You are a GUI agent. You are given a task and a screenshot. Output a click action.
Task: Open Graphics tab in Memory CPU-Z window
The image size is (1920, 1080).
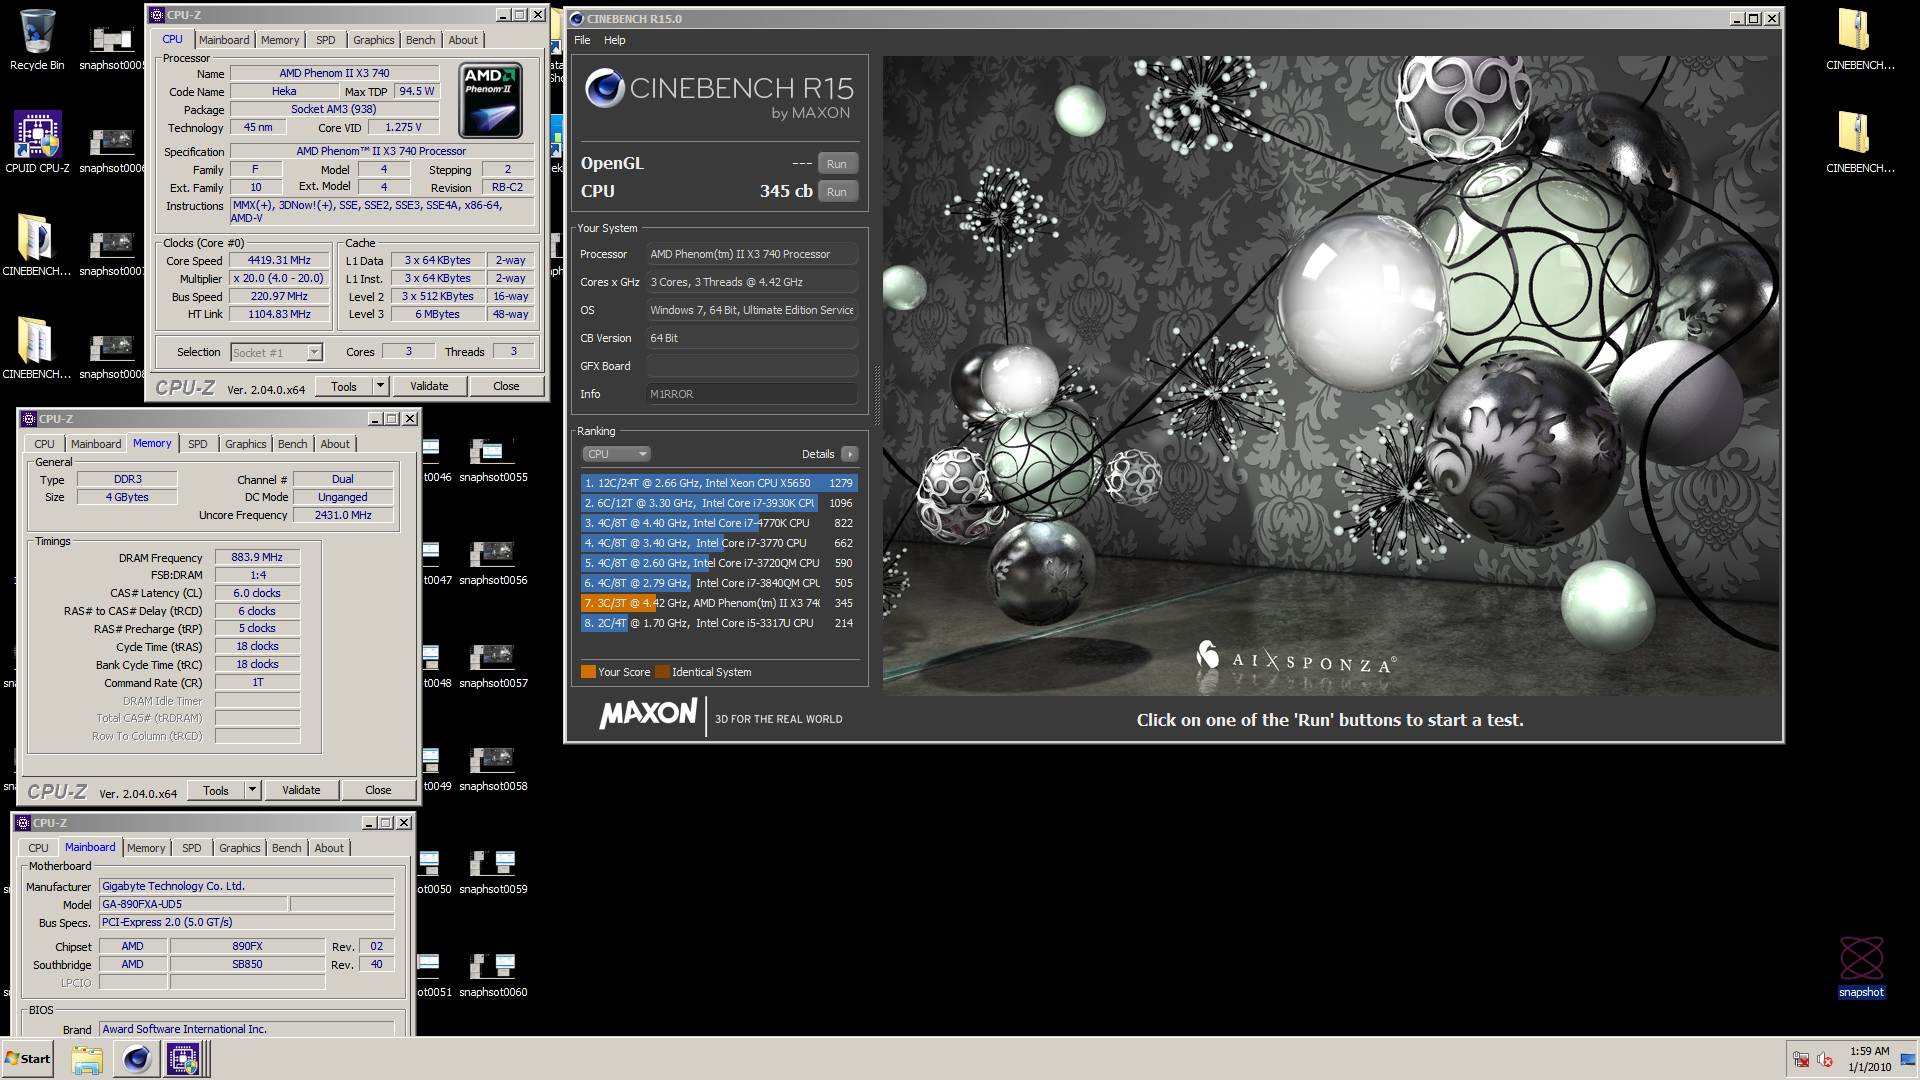pos(245,444)
